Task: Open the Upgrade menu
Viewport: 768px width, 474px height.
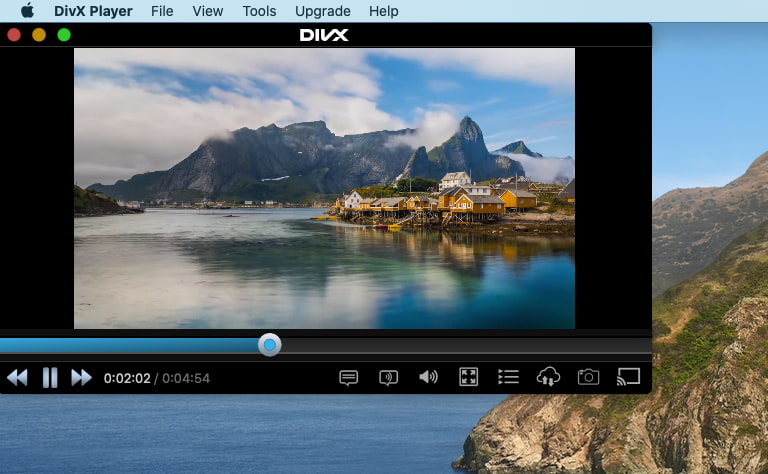Action: 323,11
